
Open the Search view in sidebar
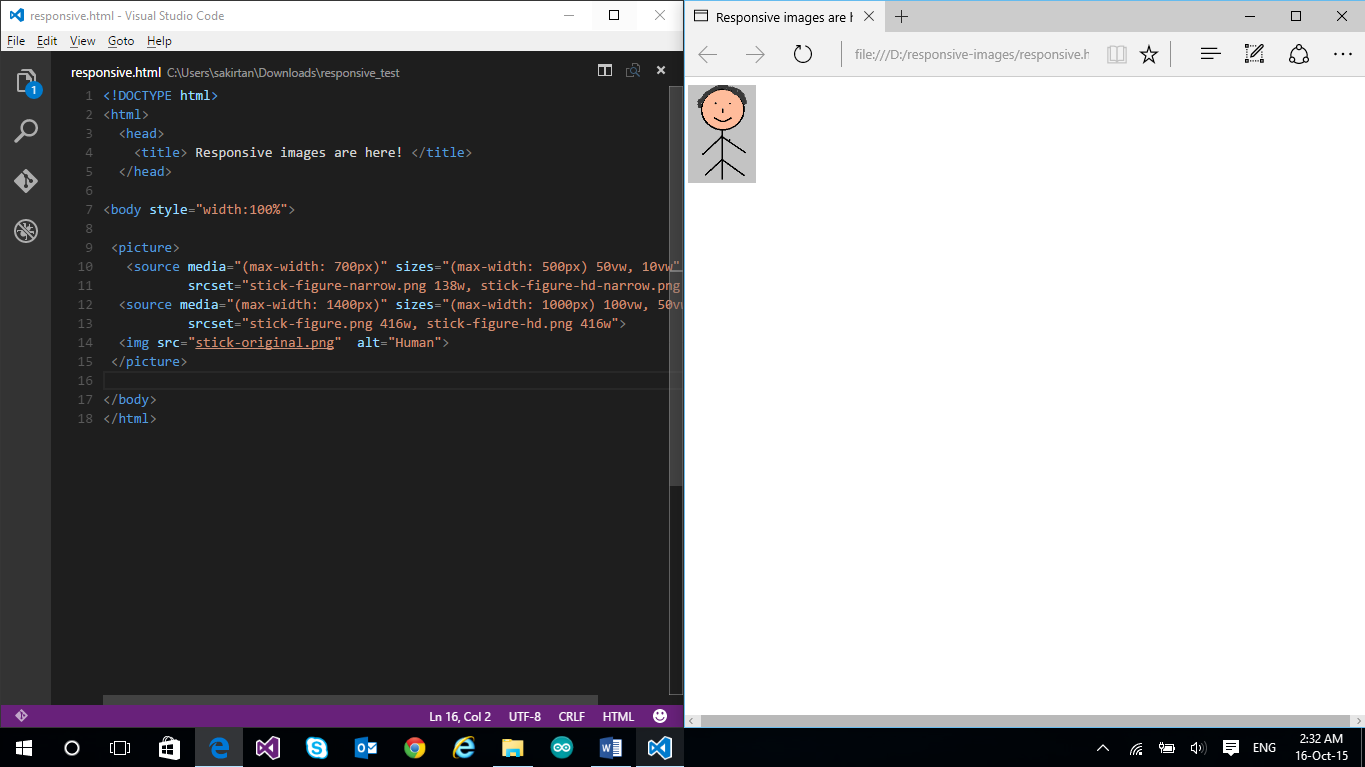[26, 131]
